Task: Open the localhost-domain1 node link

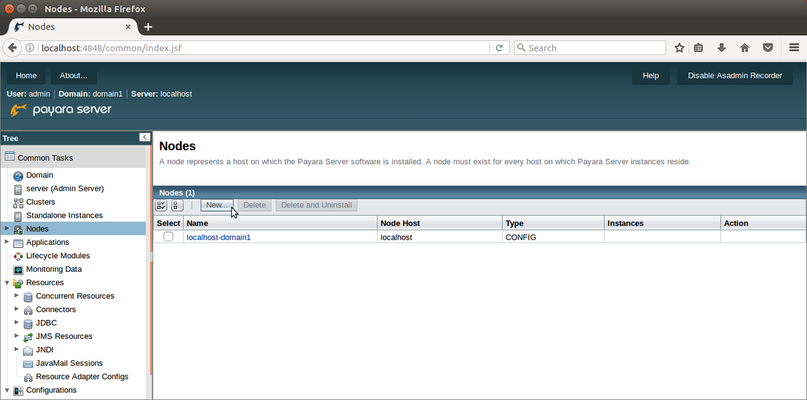Action: coord(219,237)
